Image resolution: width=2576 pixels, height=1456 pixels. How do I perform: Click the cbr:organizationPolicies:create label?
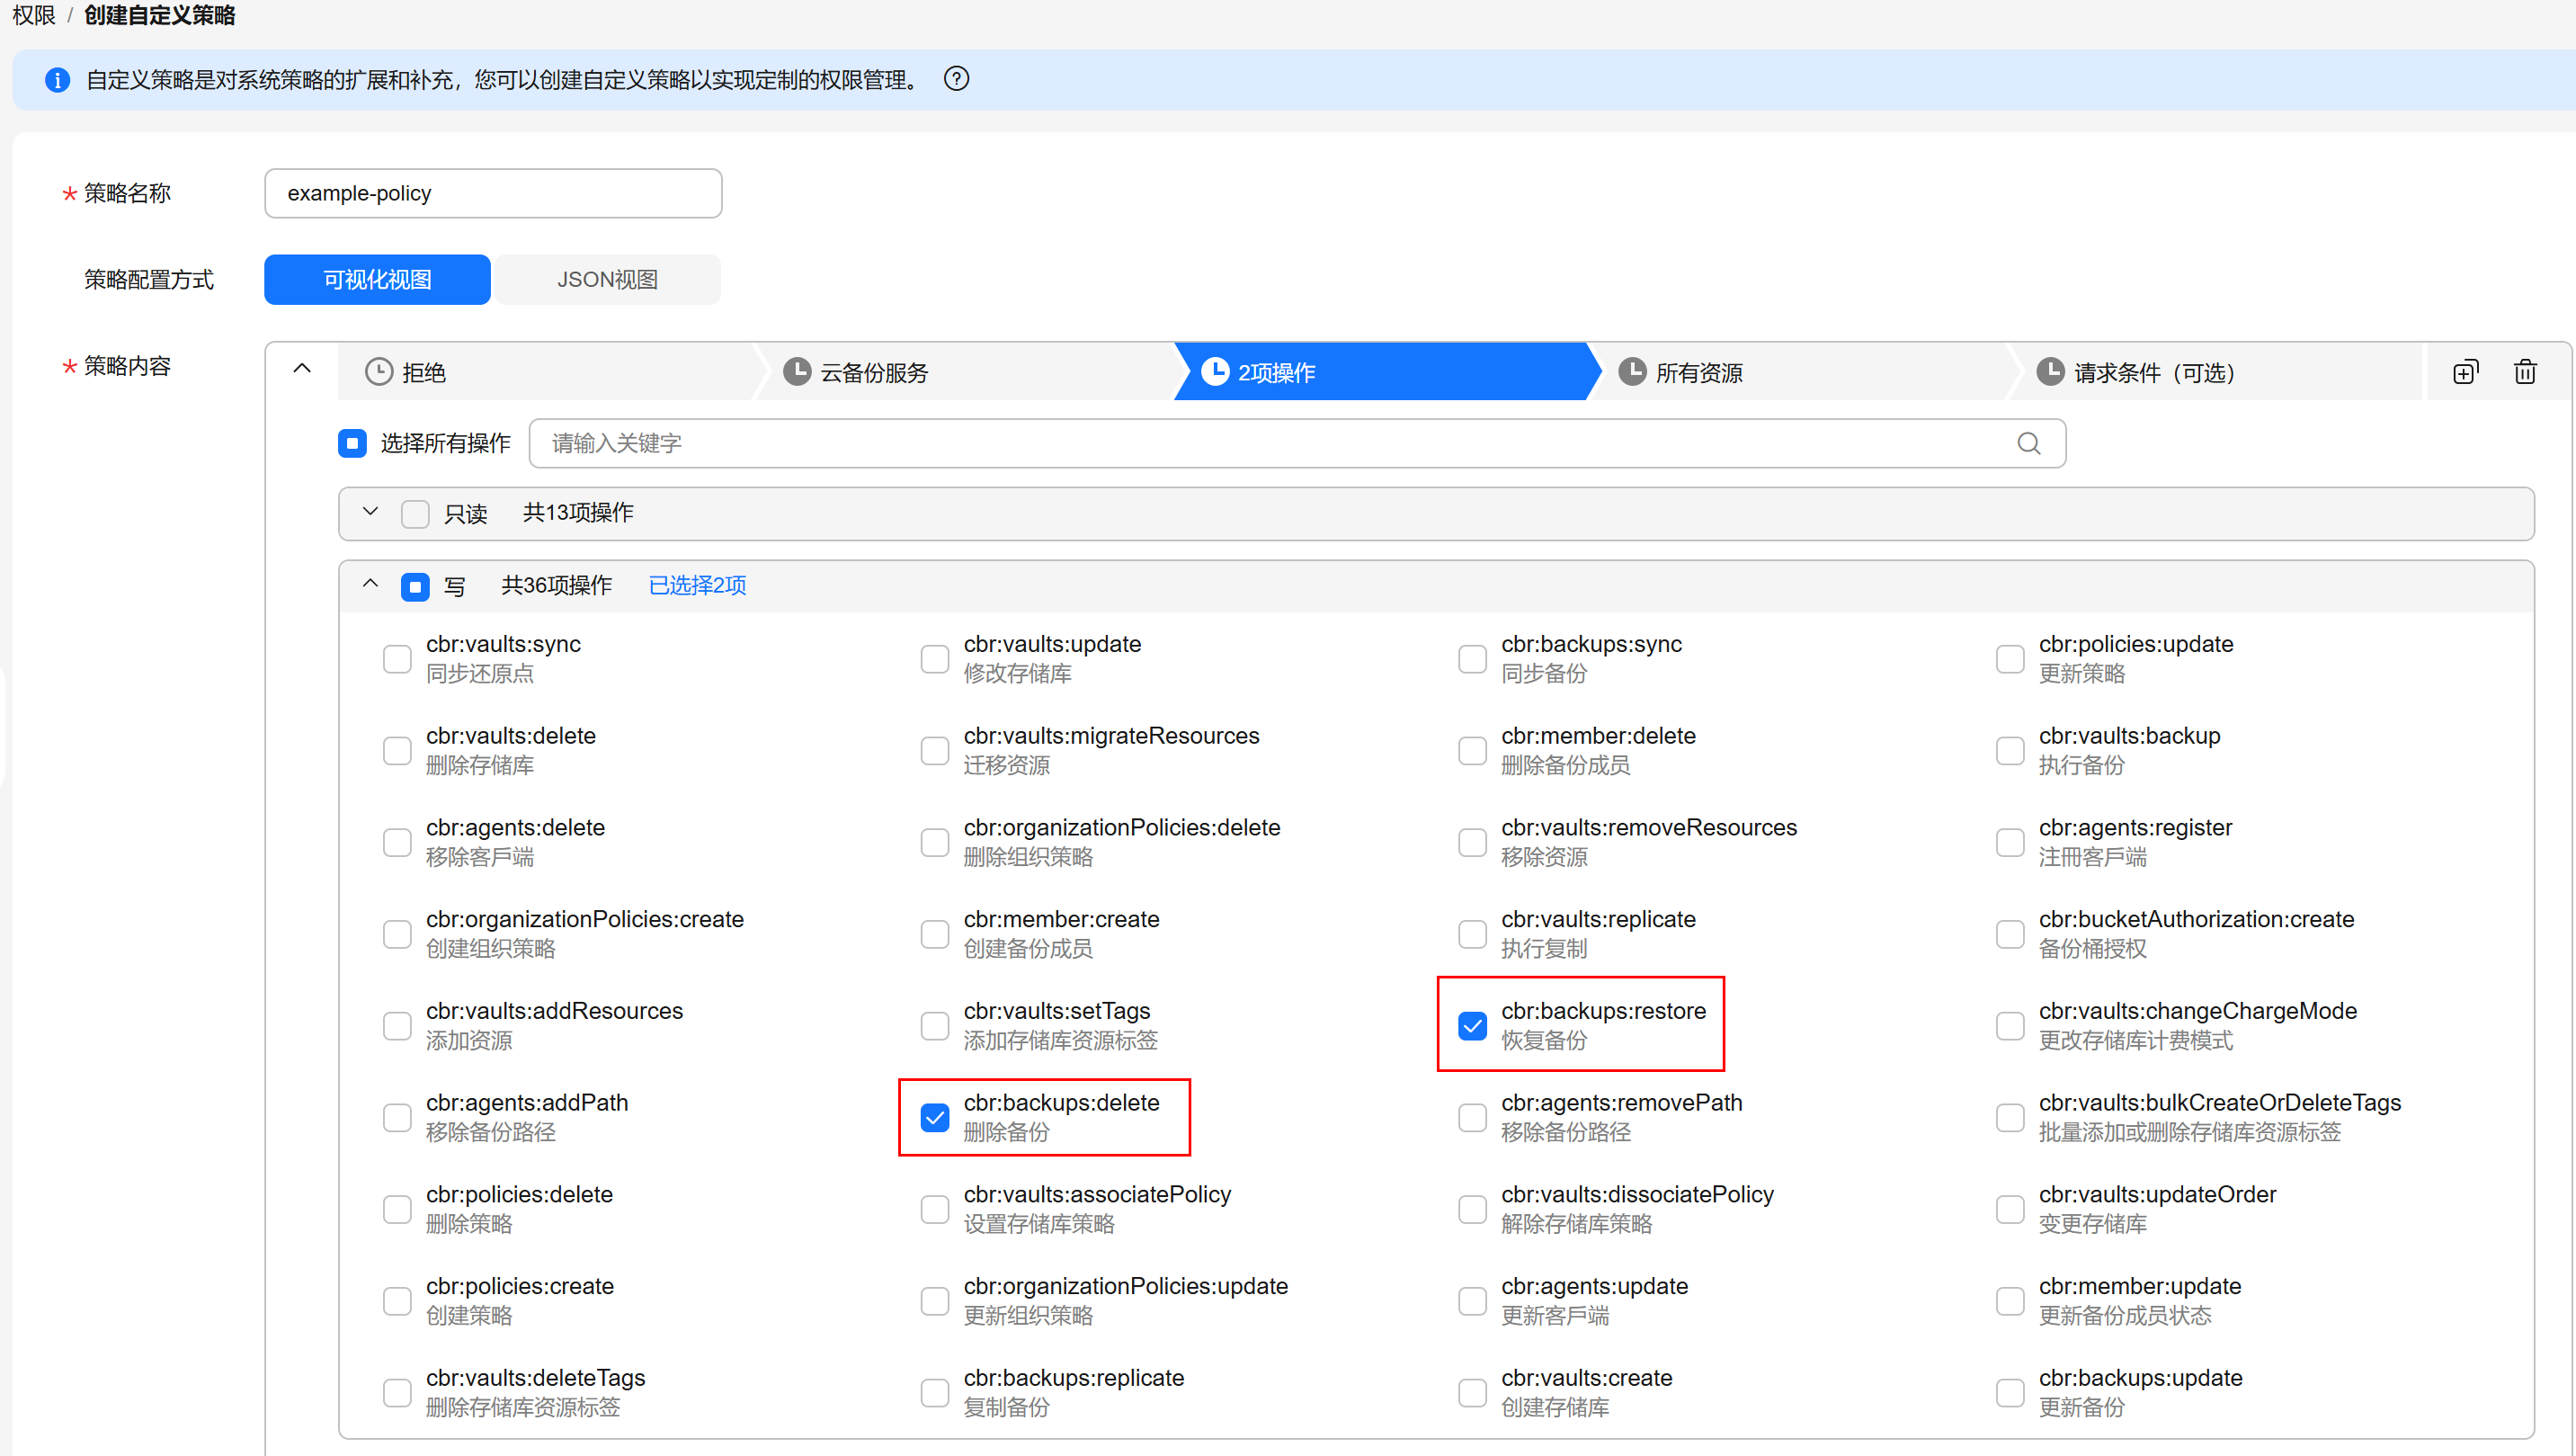[x=585, y=919]
